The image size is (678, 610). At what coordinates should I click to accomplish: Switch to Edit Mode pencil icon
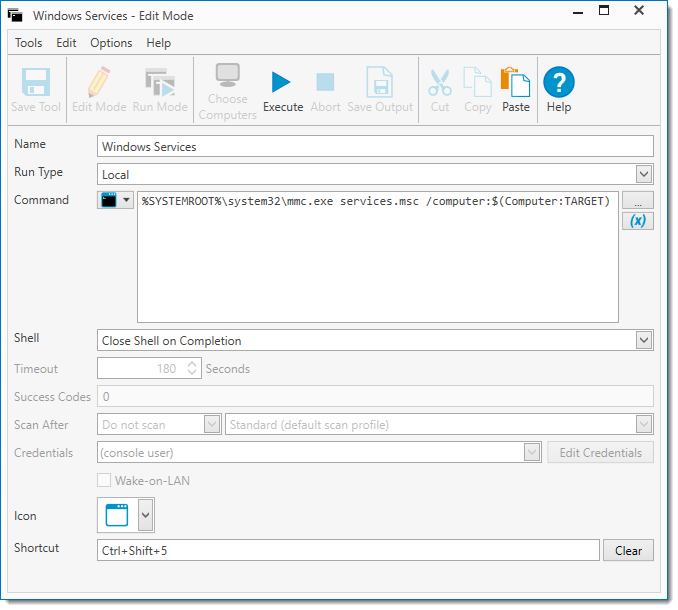99,82
